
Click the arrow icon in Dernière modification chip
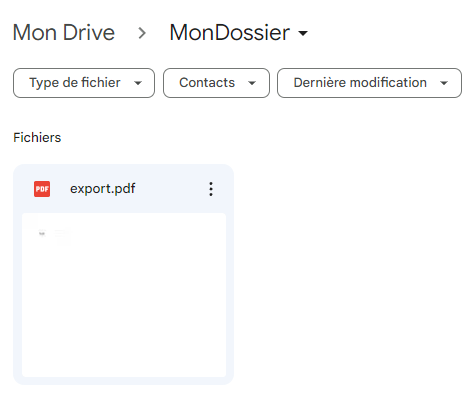pyautogui.click(x=444, y=83)
